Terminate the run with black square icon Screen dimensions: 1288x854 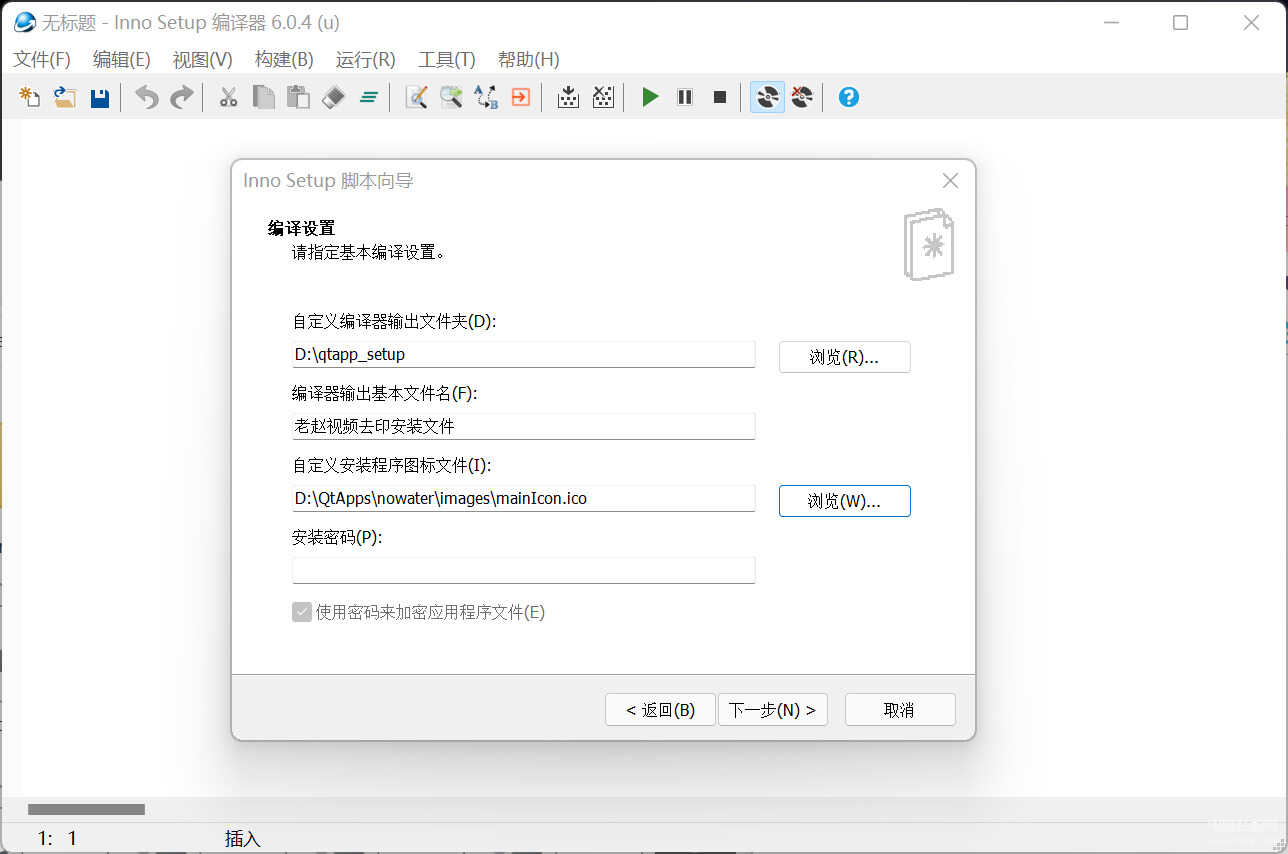point(720,97)
